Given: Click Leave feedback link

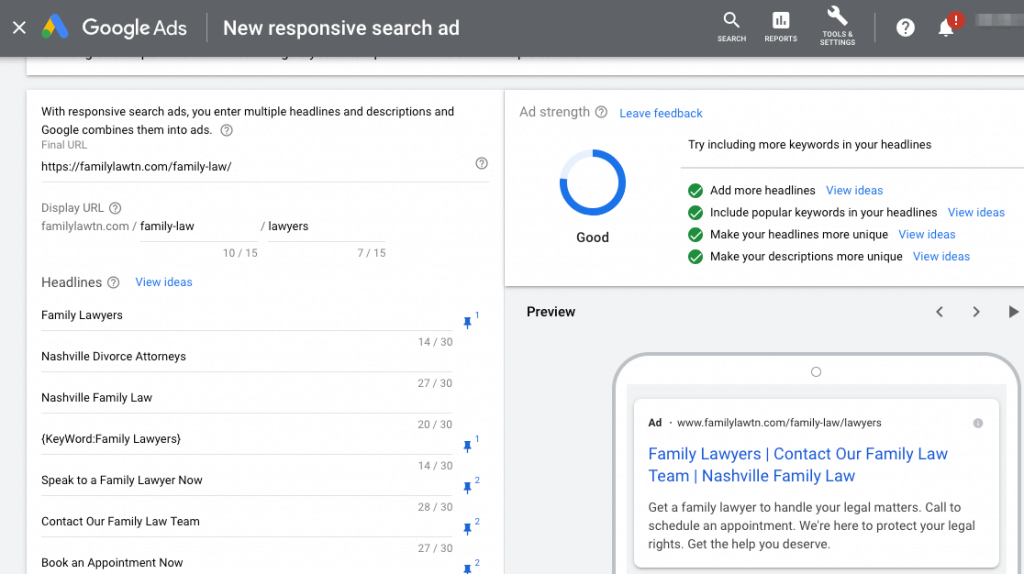Looking at the screenshot, I should [x=661, y=113].
